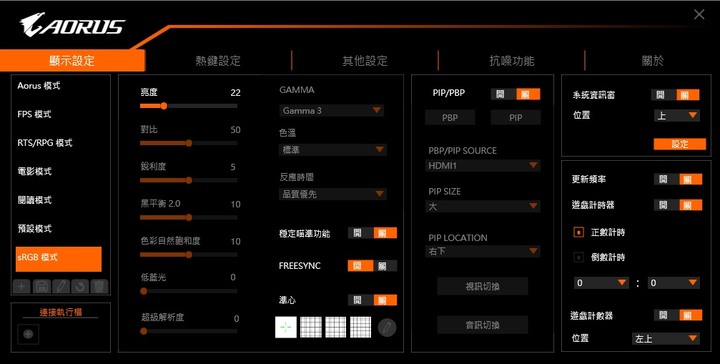This screenshot has height=364, width=720.
Task: Click the orange 設定 button
Action: coord(680,144)
